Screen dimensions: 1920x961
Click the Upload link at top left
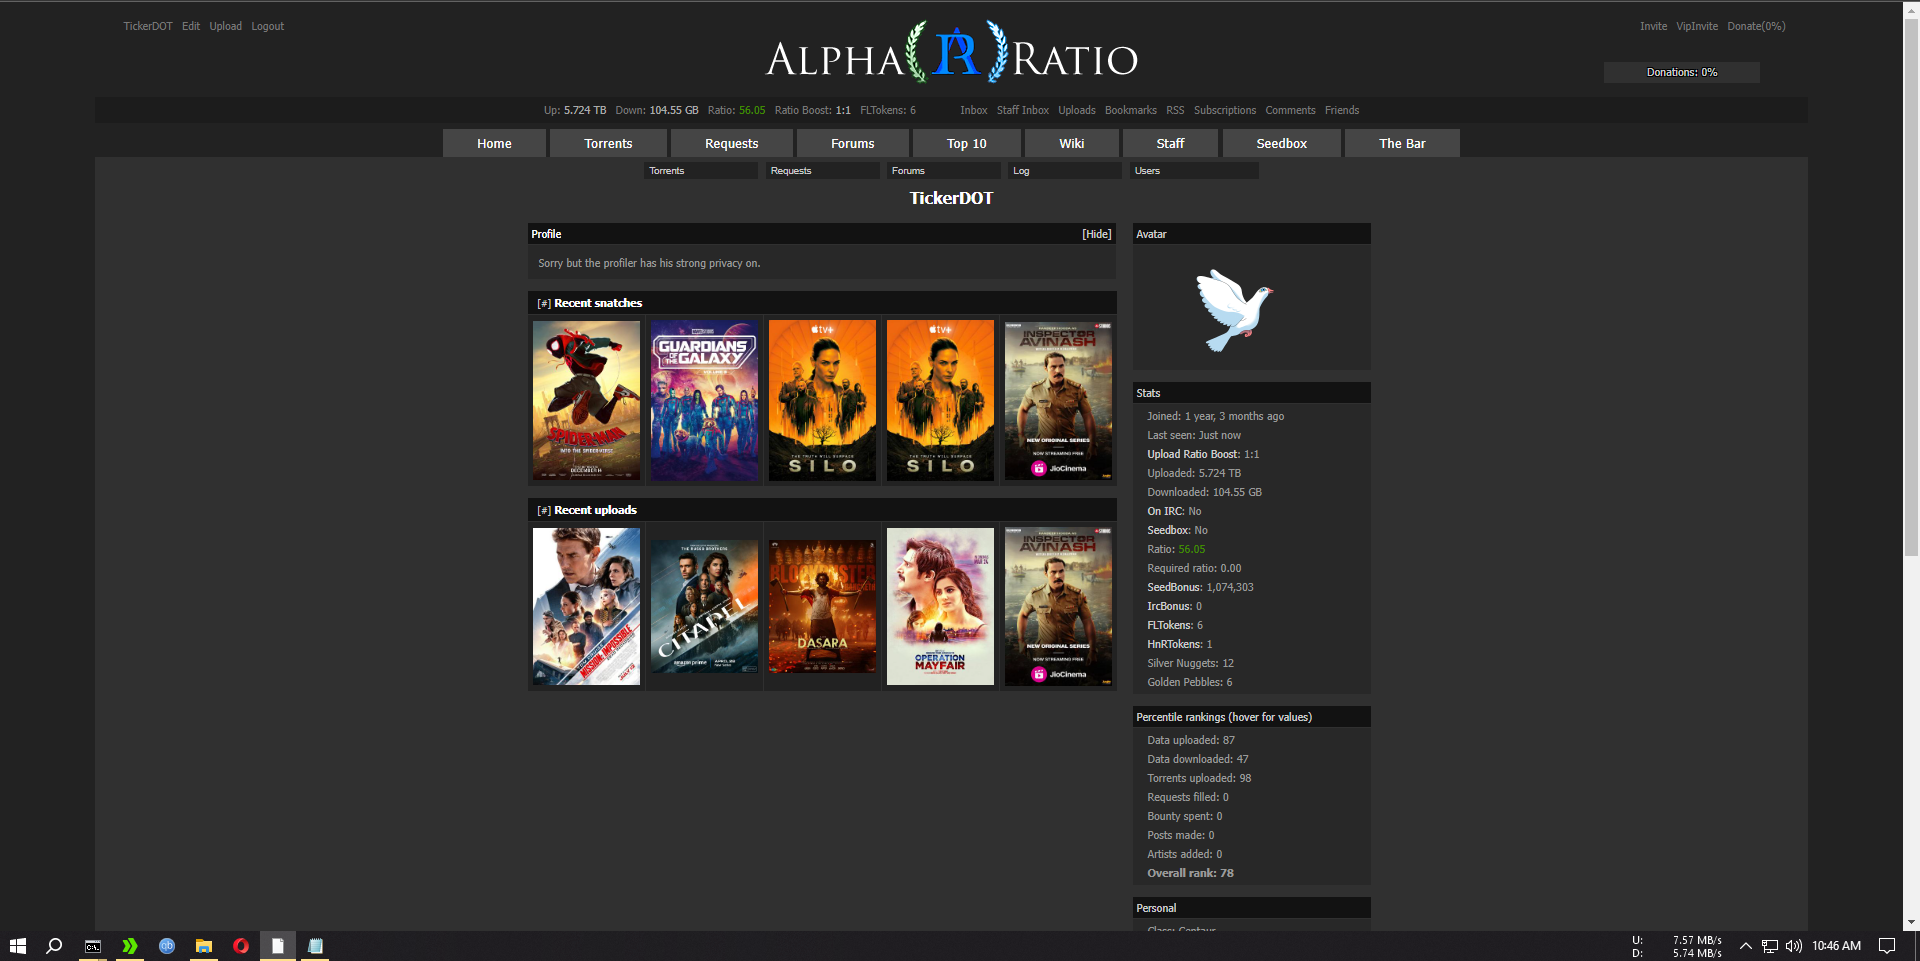(x=225, y=26)
